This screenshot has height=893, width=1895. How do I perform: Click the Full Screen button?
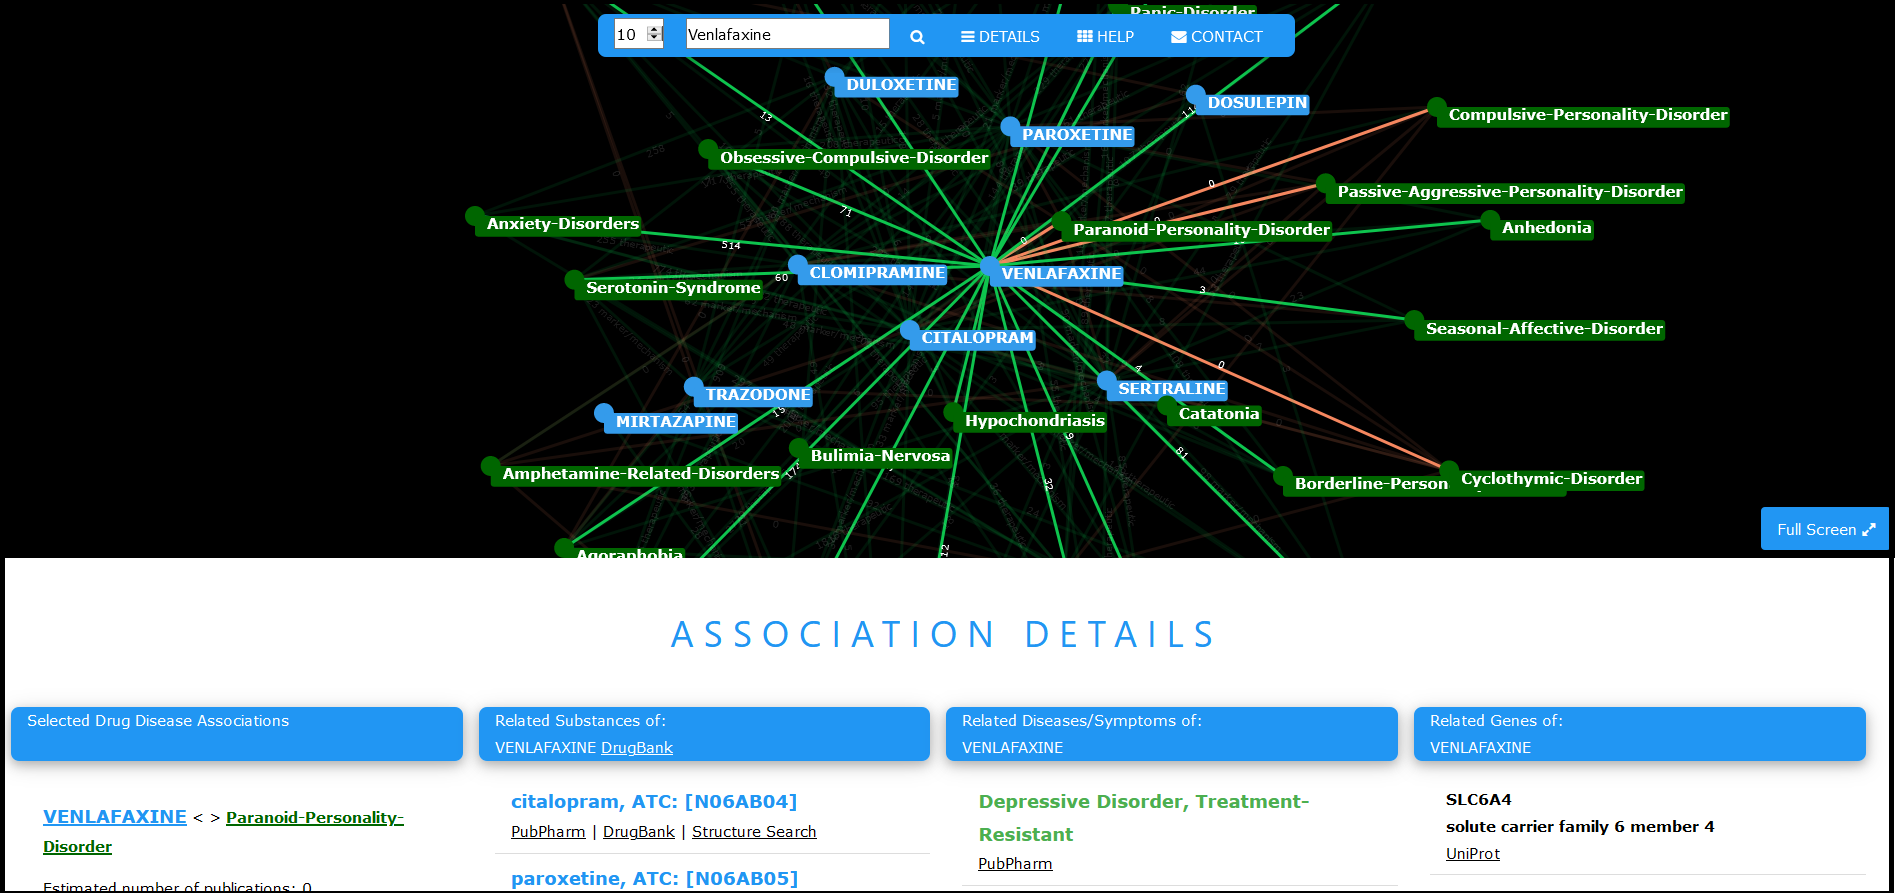click(1824, 529)
